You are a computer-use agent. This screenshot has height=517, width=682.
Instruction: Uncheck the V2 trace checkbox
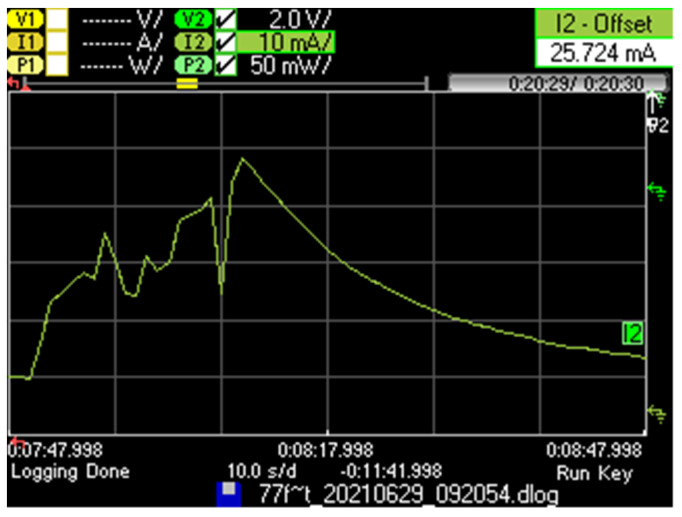pos(224,18)
